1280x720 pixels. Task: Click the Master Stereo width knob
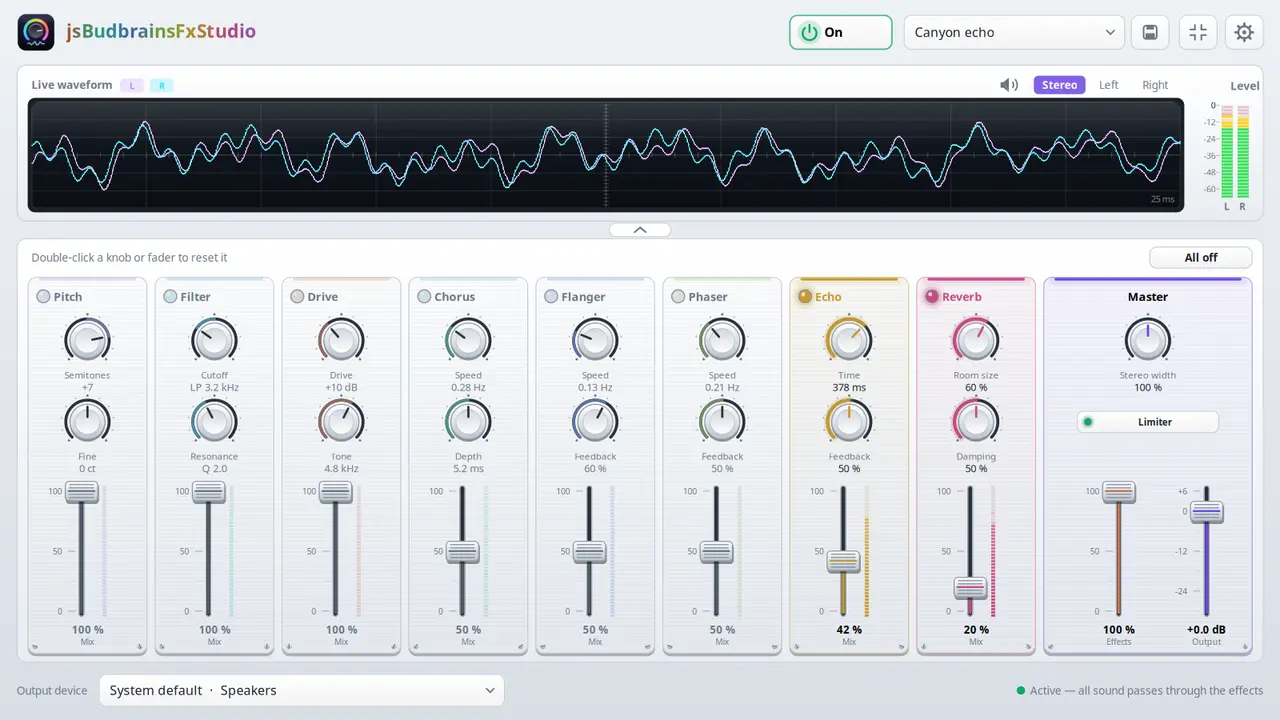[x=1148, y=340]
